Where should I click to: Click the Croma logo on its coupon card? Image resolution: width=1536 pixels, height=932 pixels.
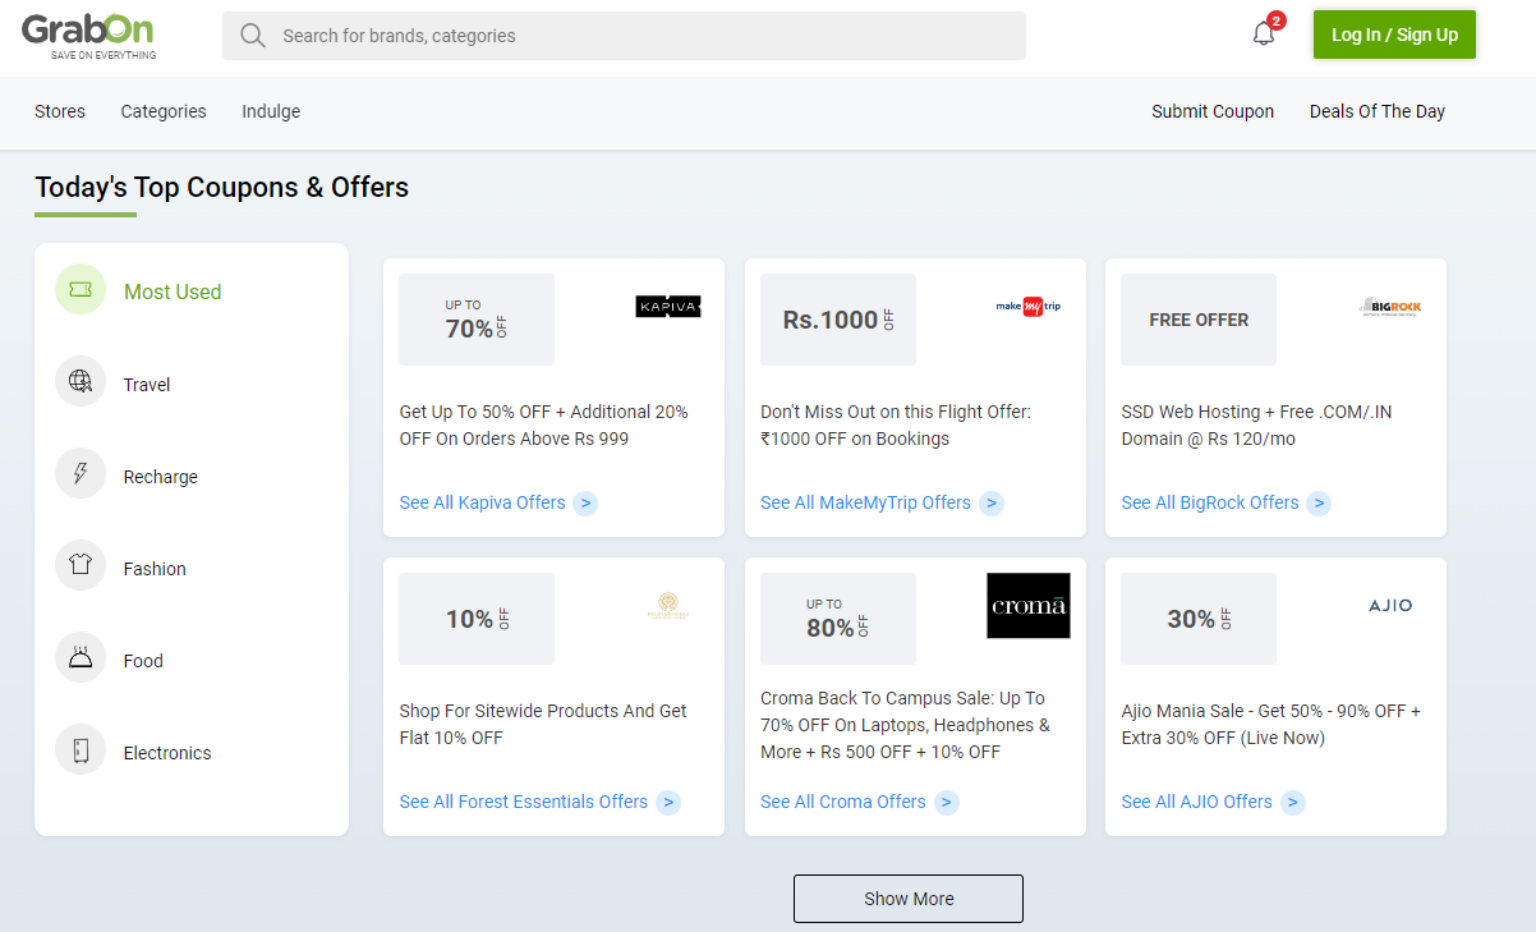(x=1028, y=605)
